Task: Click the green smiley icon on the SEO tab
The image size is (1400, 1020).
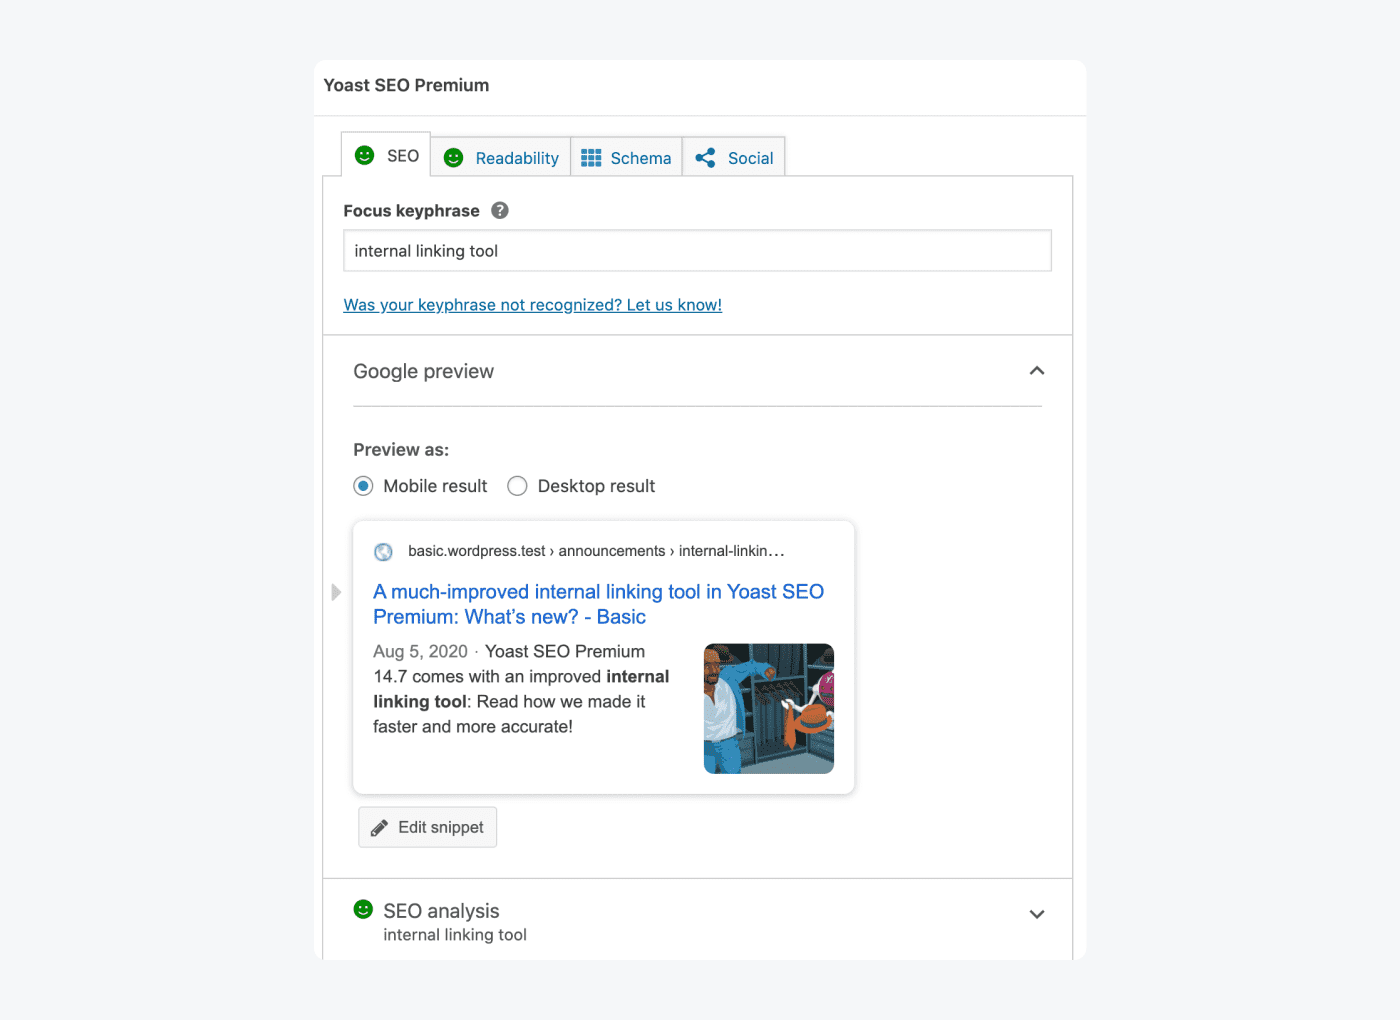Action: (x=366, y=155)
